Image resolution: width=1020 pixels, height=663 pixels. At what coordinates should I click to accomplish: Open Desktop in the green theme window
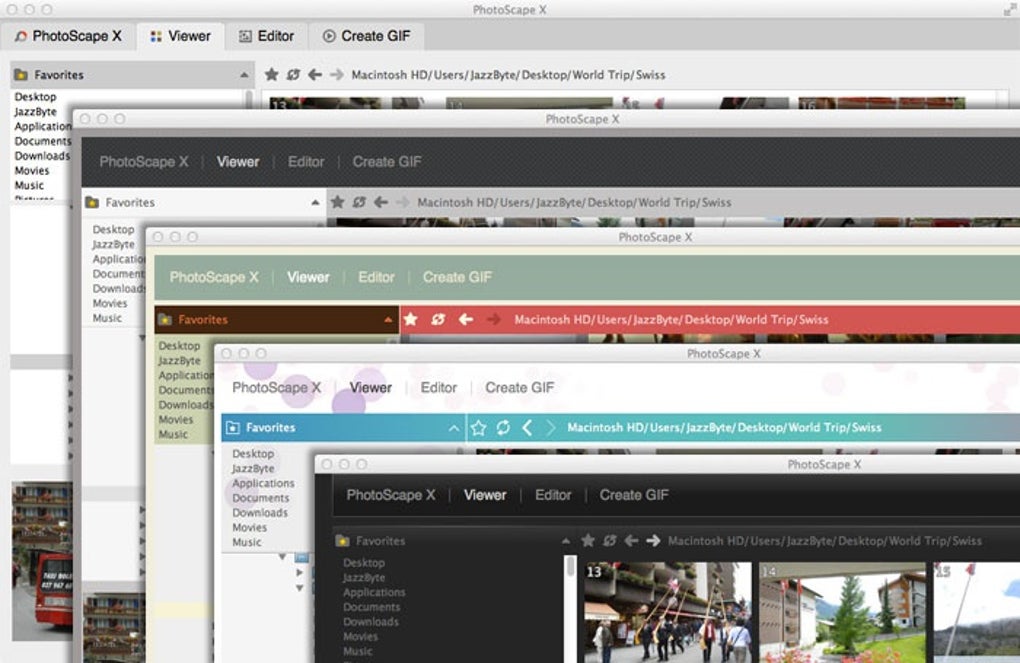click(180, 345)
